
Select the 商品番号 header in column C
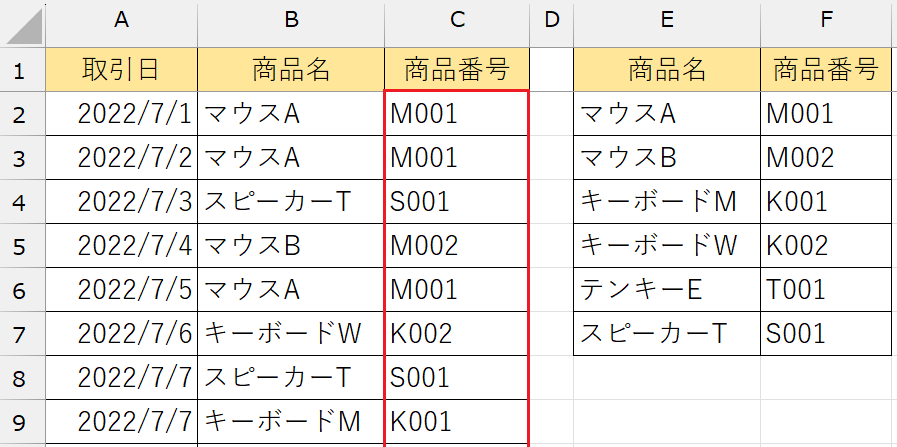(456, 69)
